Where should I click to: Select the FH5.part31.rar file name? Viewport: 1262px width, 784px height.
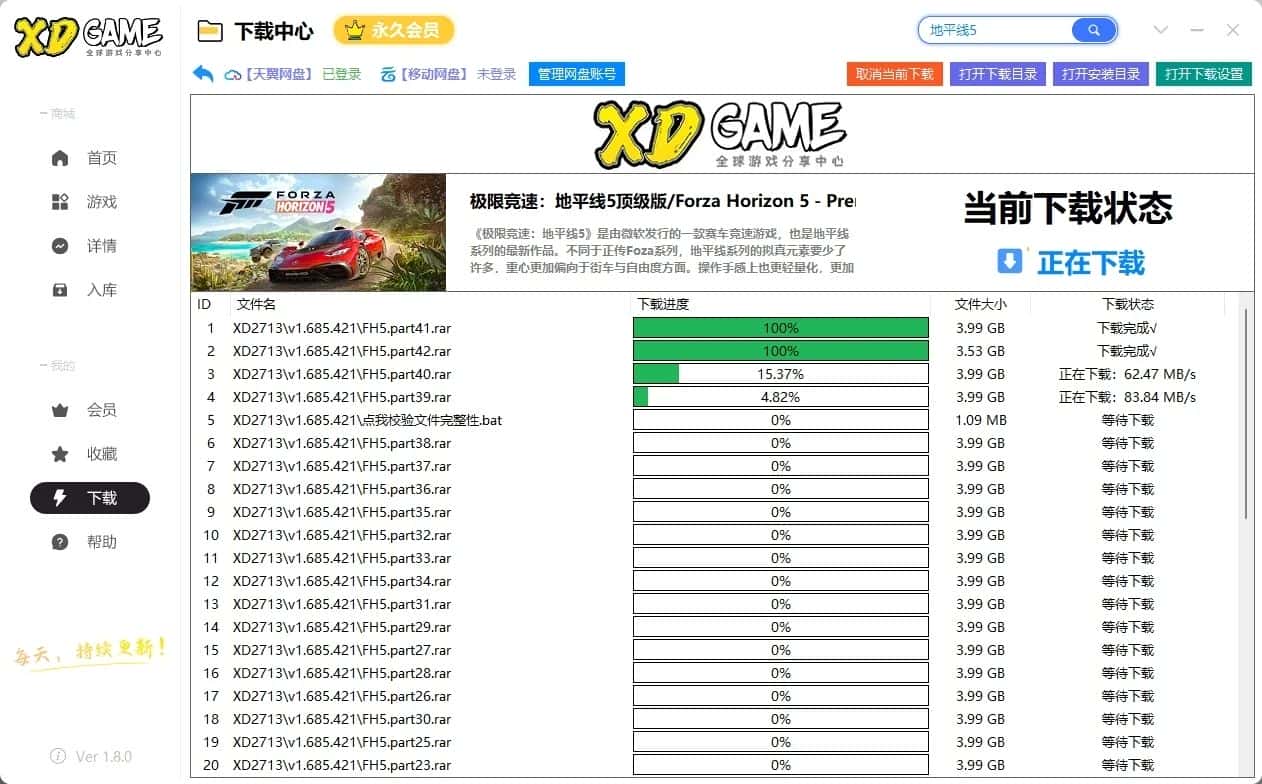tap(342, 604)
